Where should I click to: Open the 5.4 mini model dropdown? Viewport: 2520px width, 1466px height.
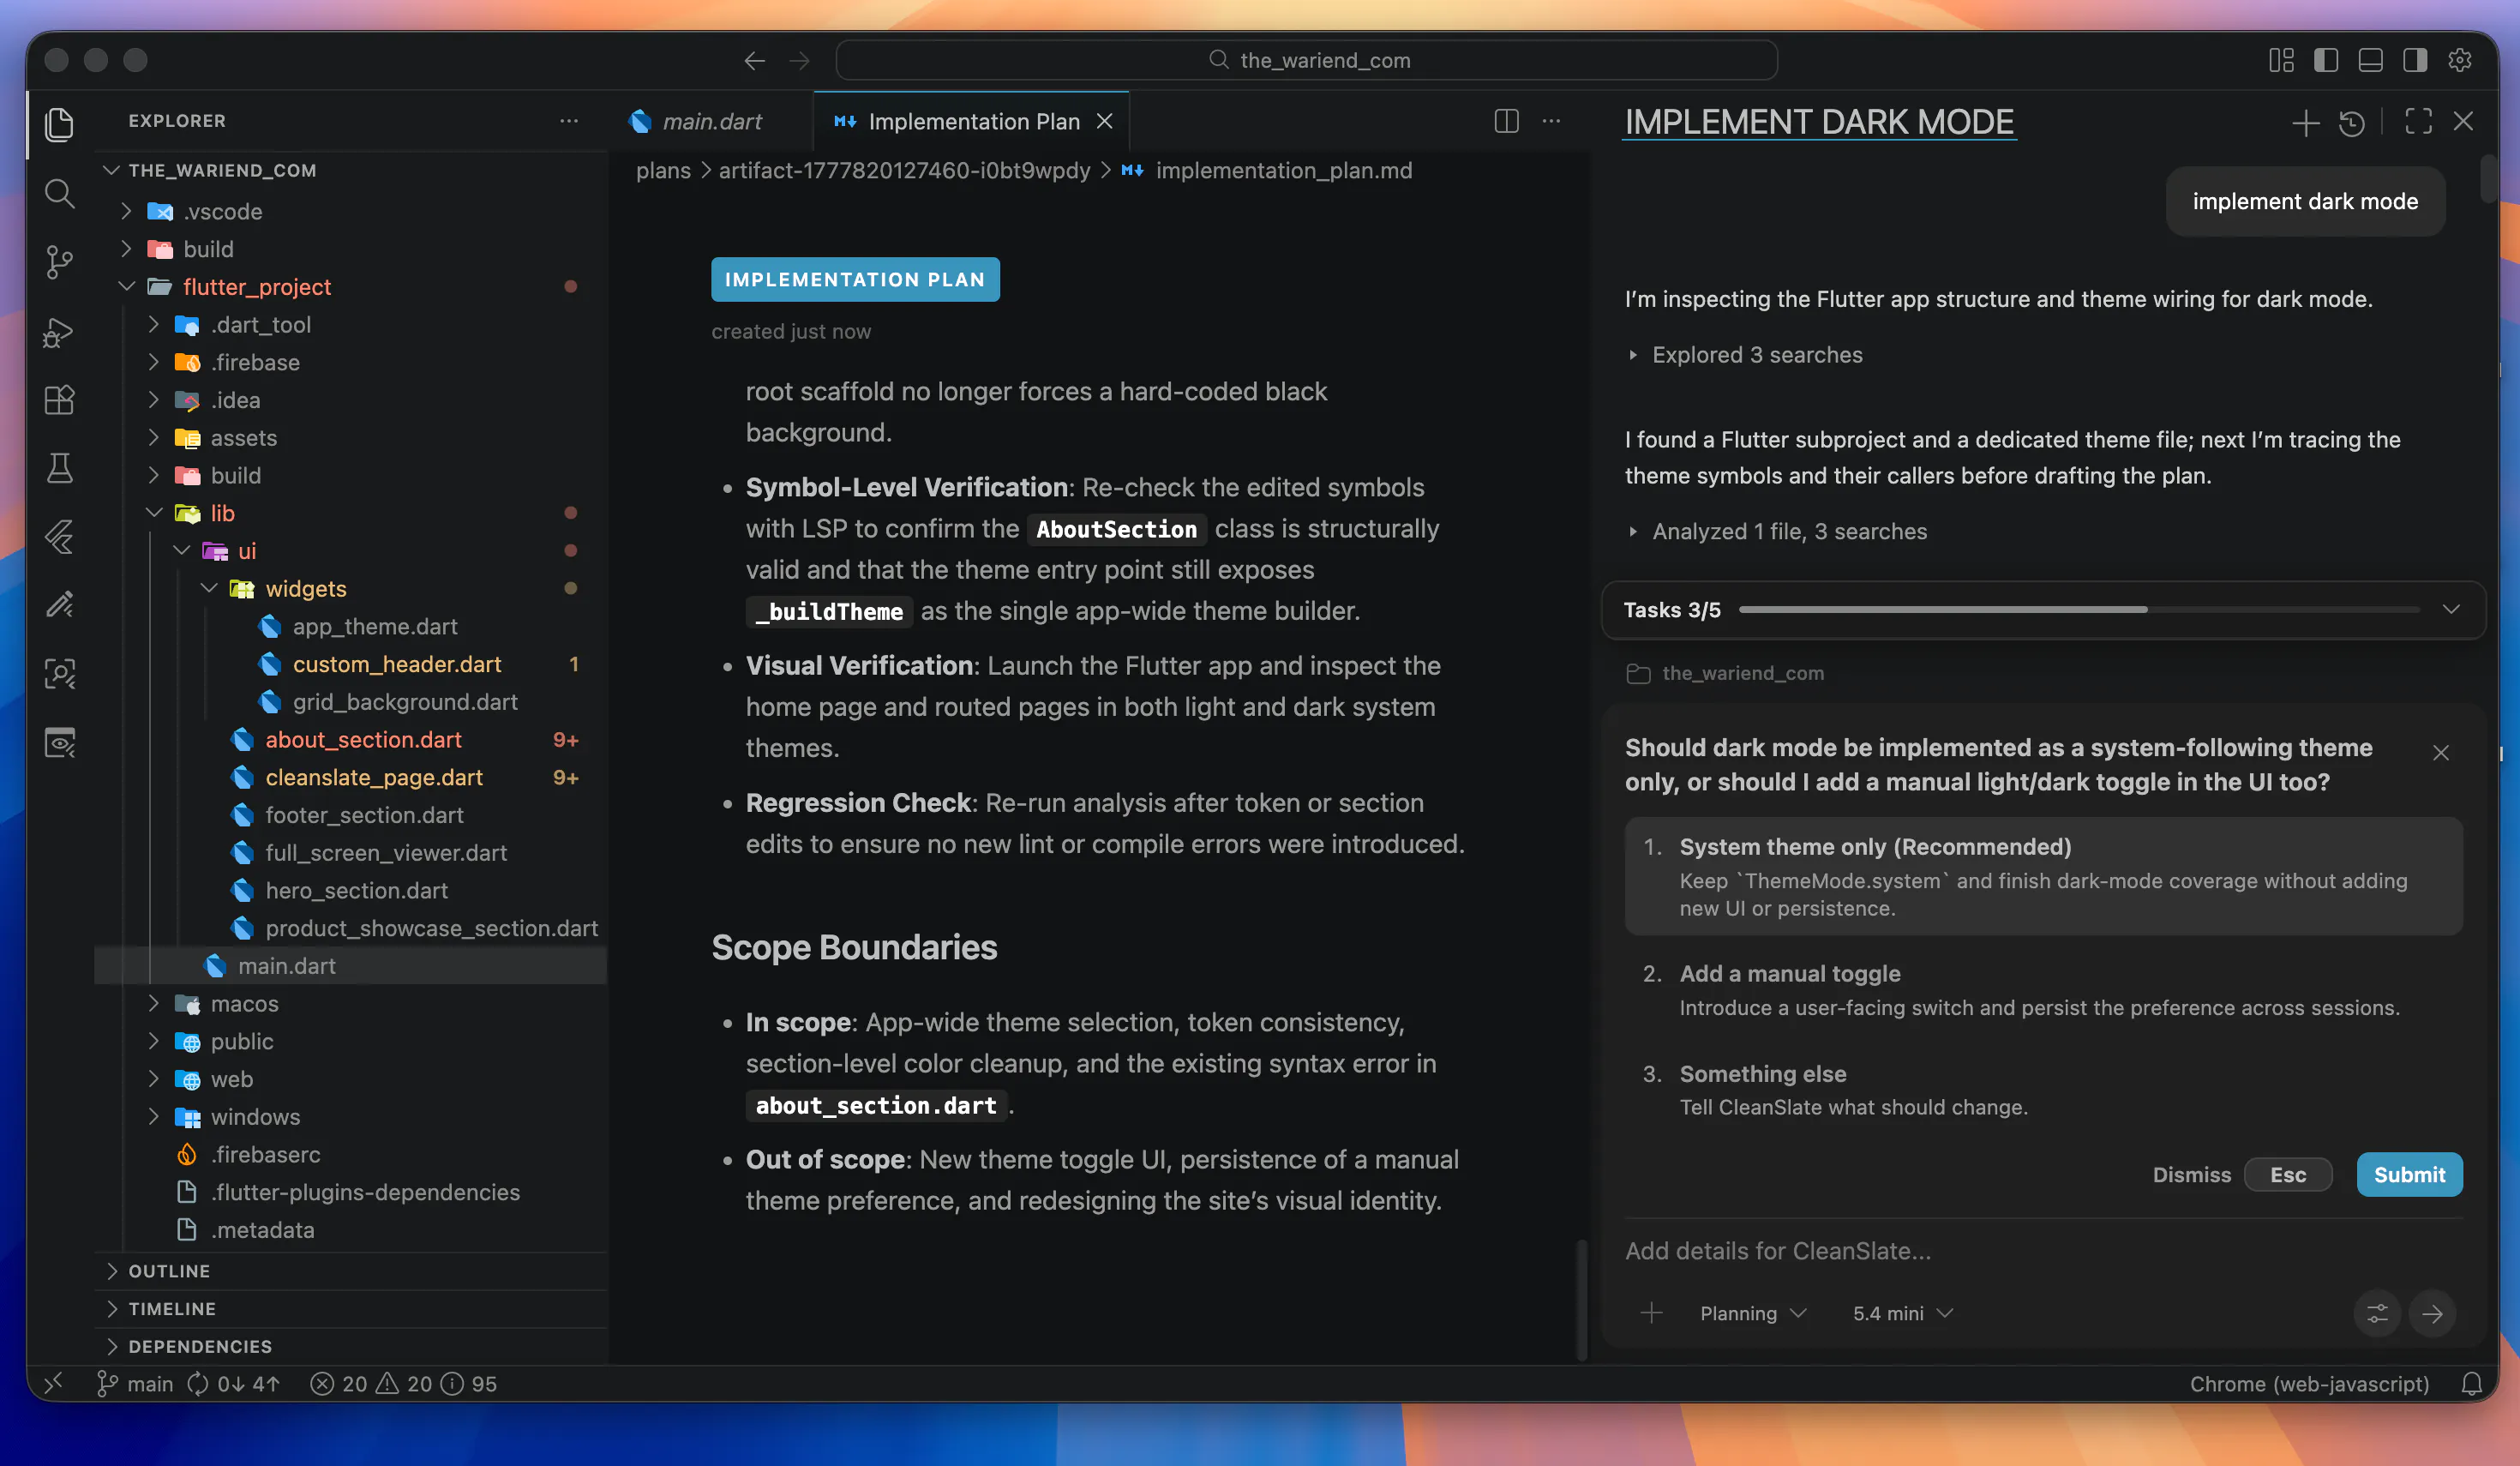click(1902, 1313)
